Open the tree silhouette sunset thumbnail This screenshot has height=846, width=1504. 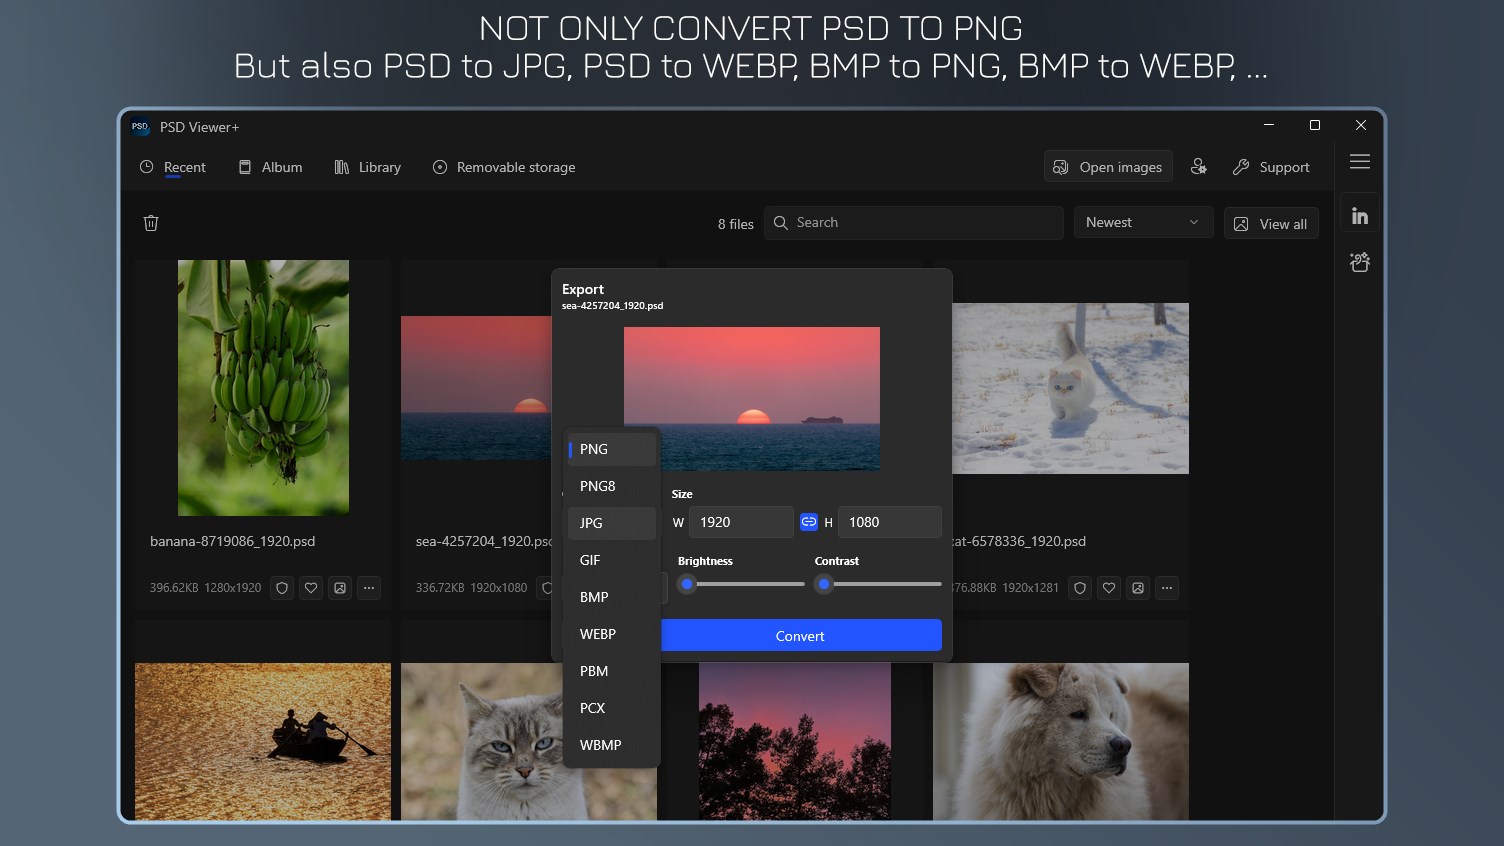pyautogui.click(x=795, y=741)
